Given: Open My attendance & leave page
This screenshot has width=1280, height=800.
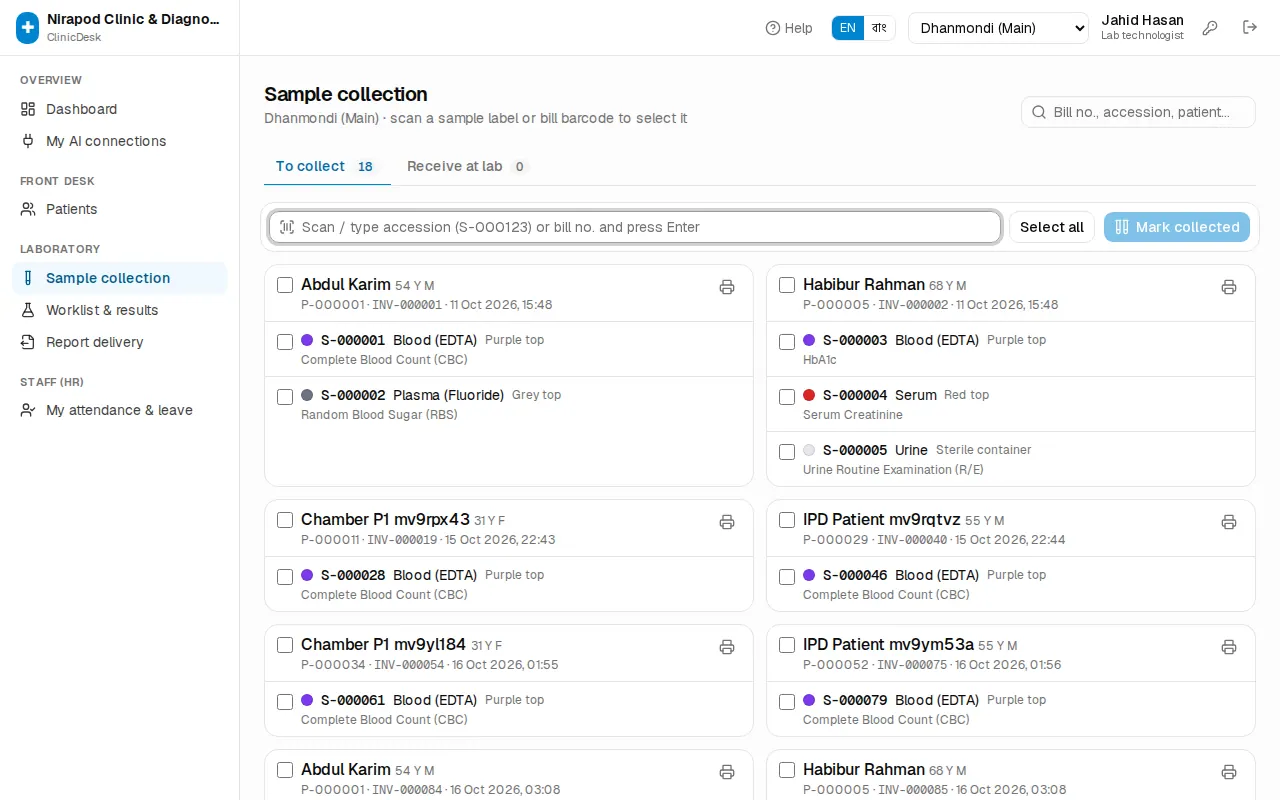Looking at the screenshot, I should 120,410.
